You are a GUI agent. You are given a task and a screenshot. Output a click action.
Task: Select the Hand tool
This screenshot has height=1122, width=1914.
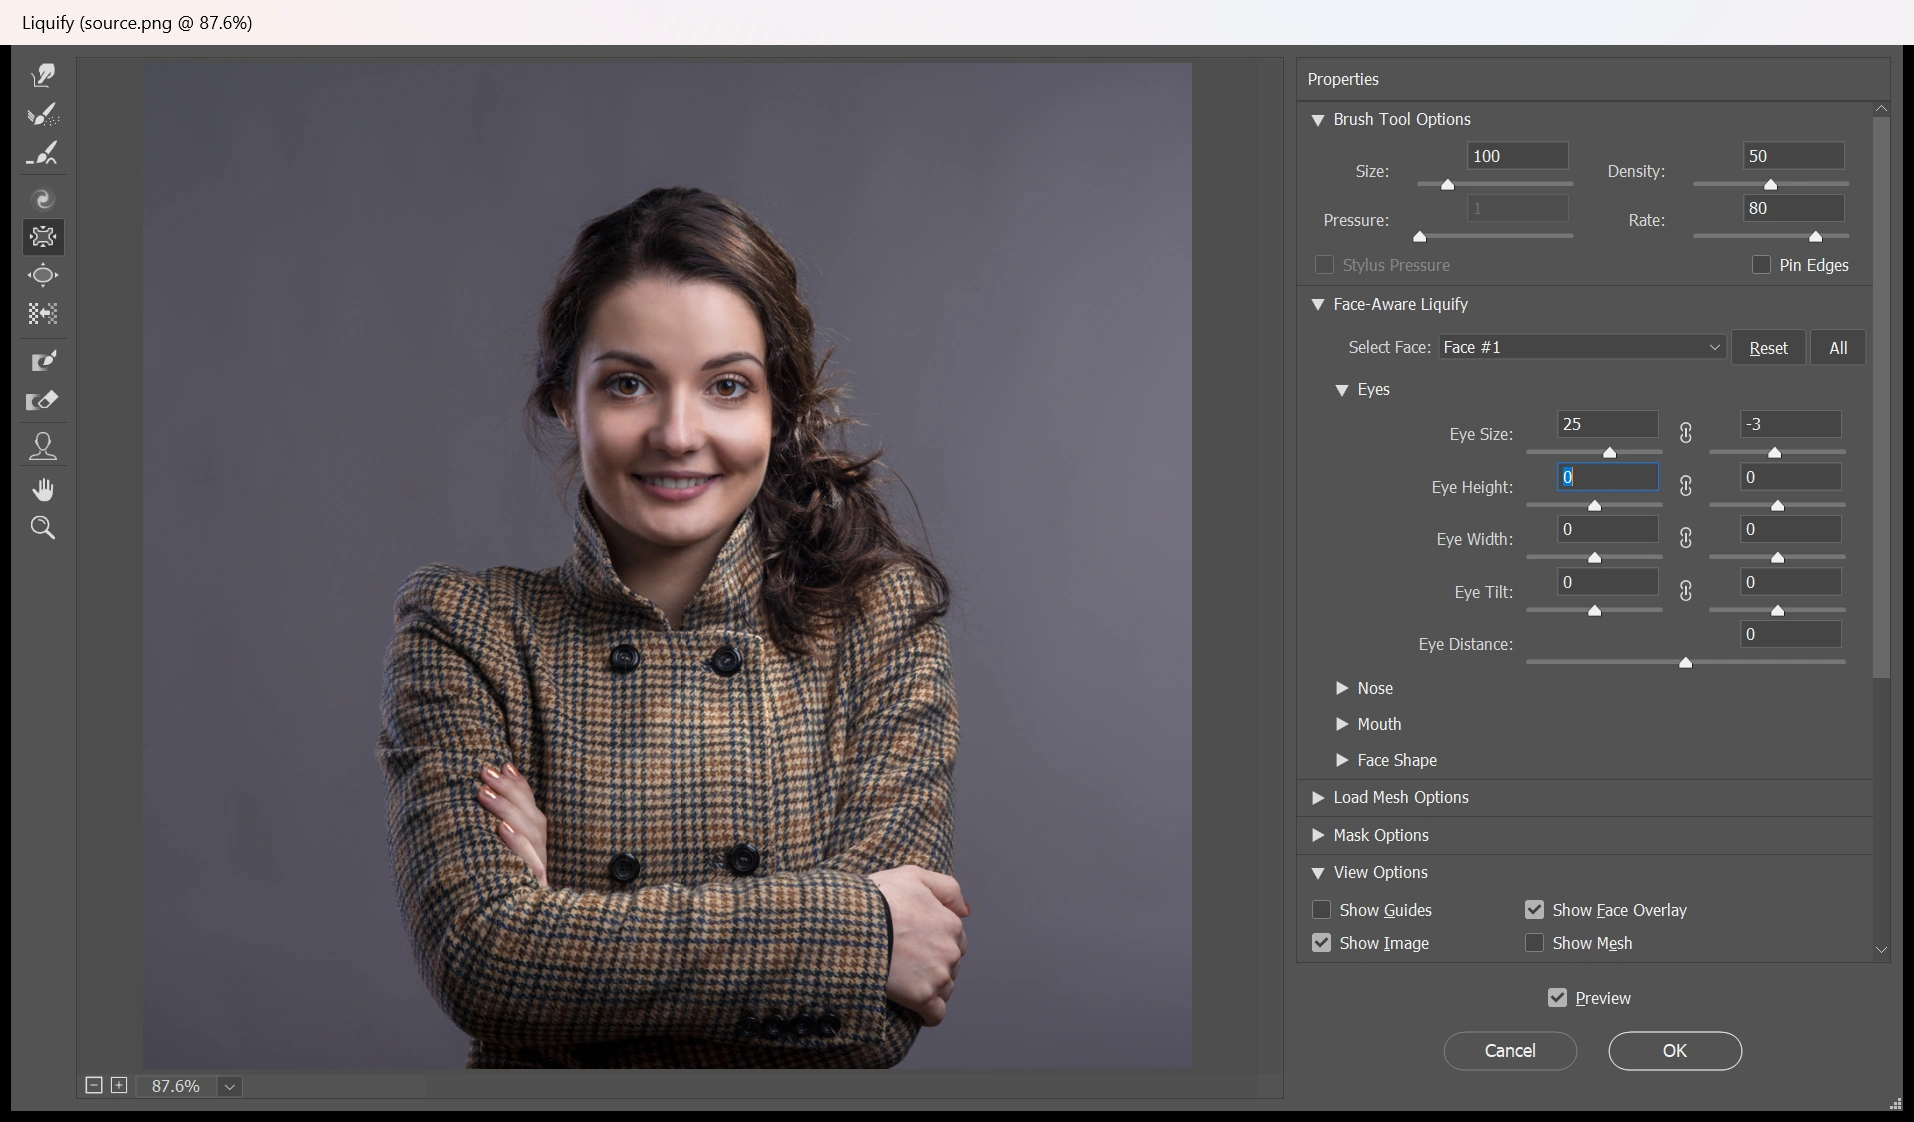click(43, 490)
